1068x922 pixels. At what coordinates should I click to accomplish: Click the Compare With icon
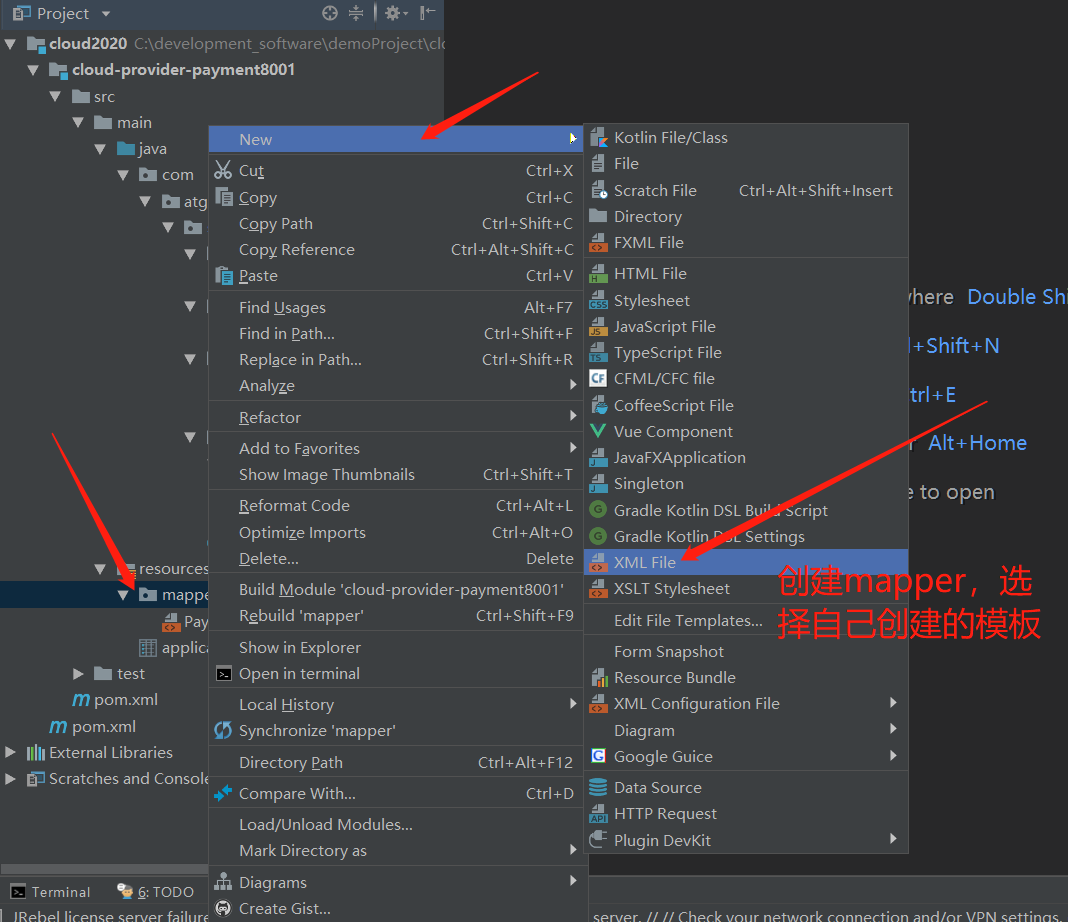coord(223,793)
